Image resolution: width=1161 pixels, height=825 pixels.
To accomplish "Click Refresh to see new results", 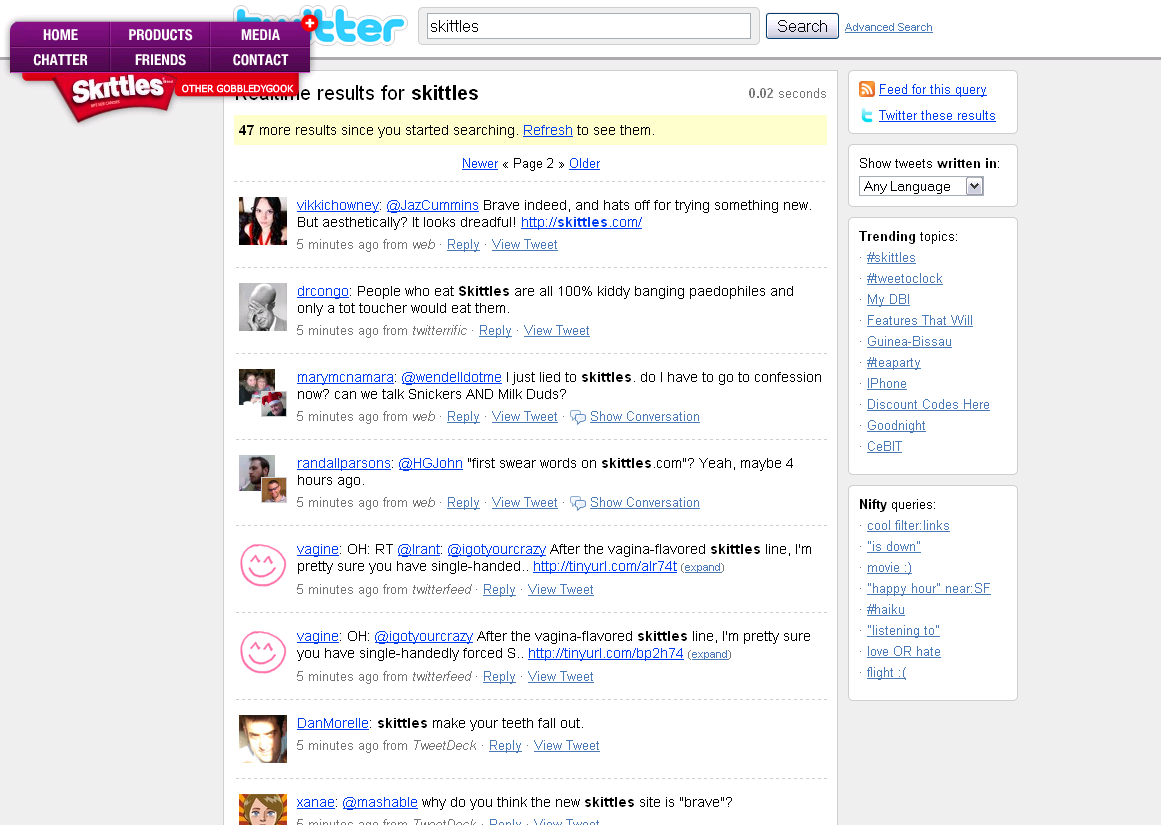I will (x=548, y=130).
